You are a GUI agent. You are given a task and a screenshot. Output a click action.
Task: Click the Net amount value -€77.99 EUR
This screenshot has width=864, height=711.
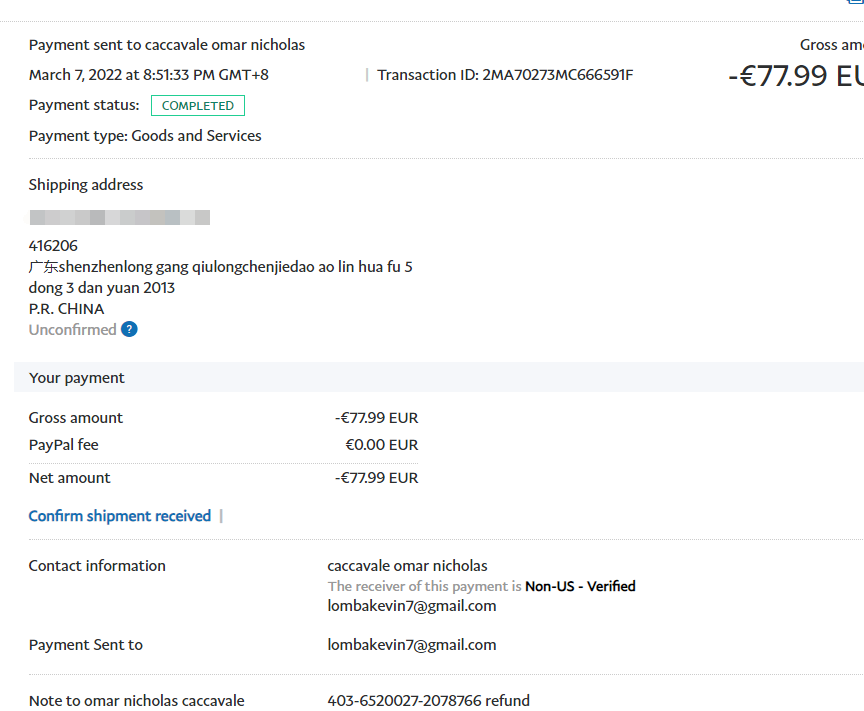(376, 478)
